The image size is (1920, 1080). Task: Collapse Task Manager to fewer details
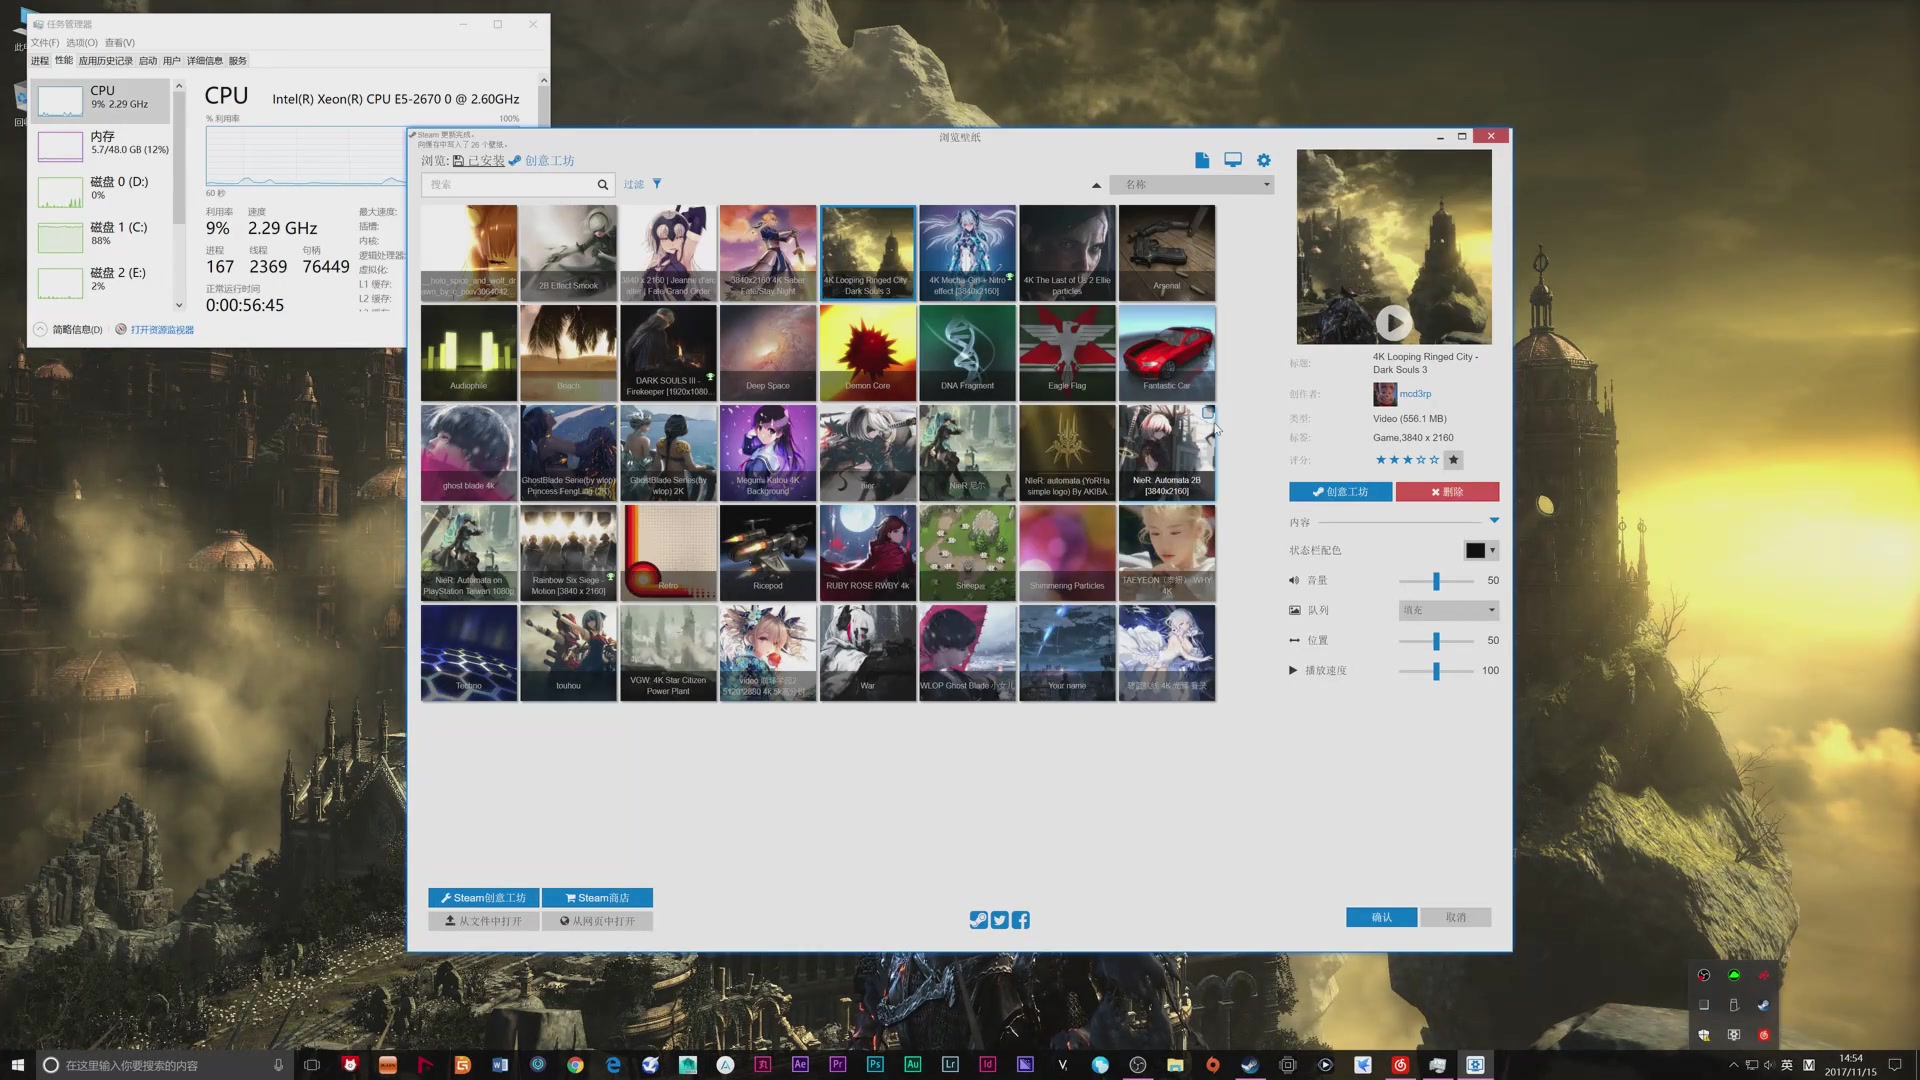point(68,329)
